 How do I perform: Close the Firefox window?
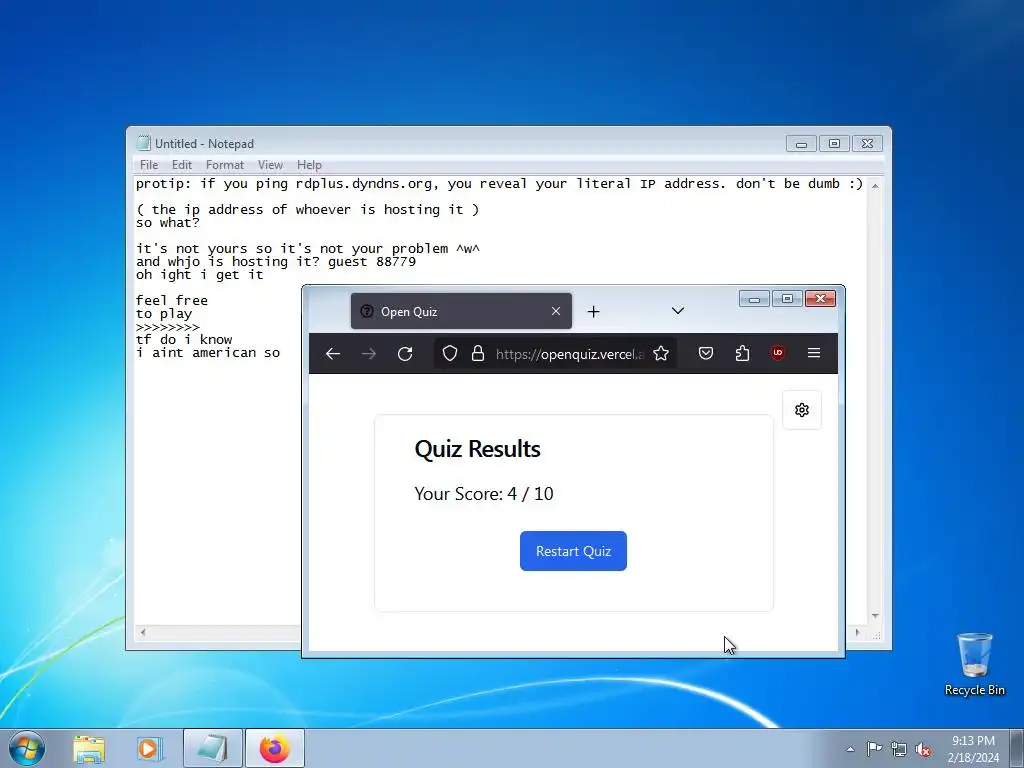tap(820, 298)
